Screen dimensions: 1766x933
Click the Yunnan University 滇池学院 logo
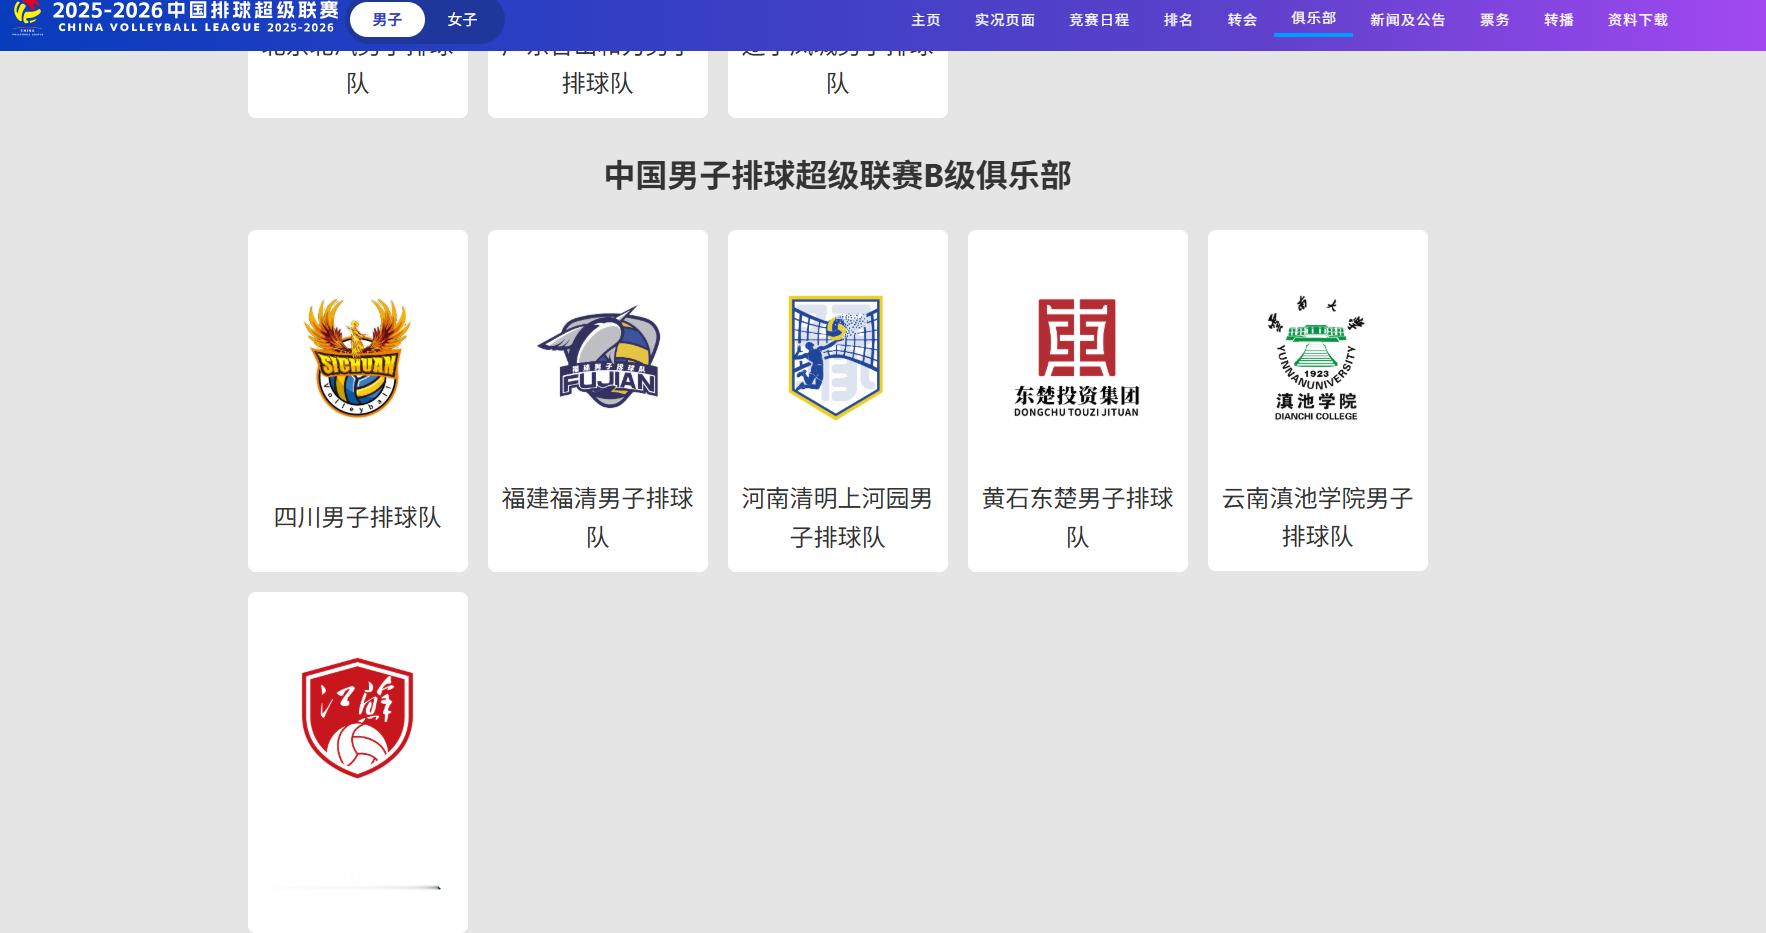tap(1316, 357)
